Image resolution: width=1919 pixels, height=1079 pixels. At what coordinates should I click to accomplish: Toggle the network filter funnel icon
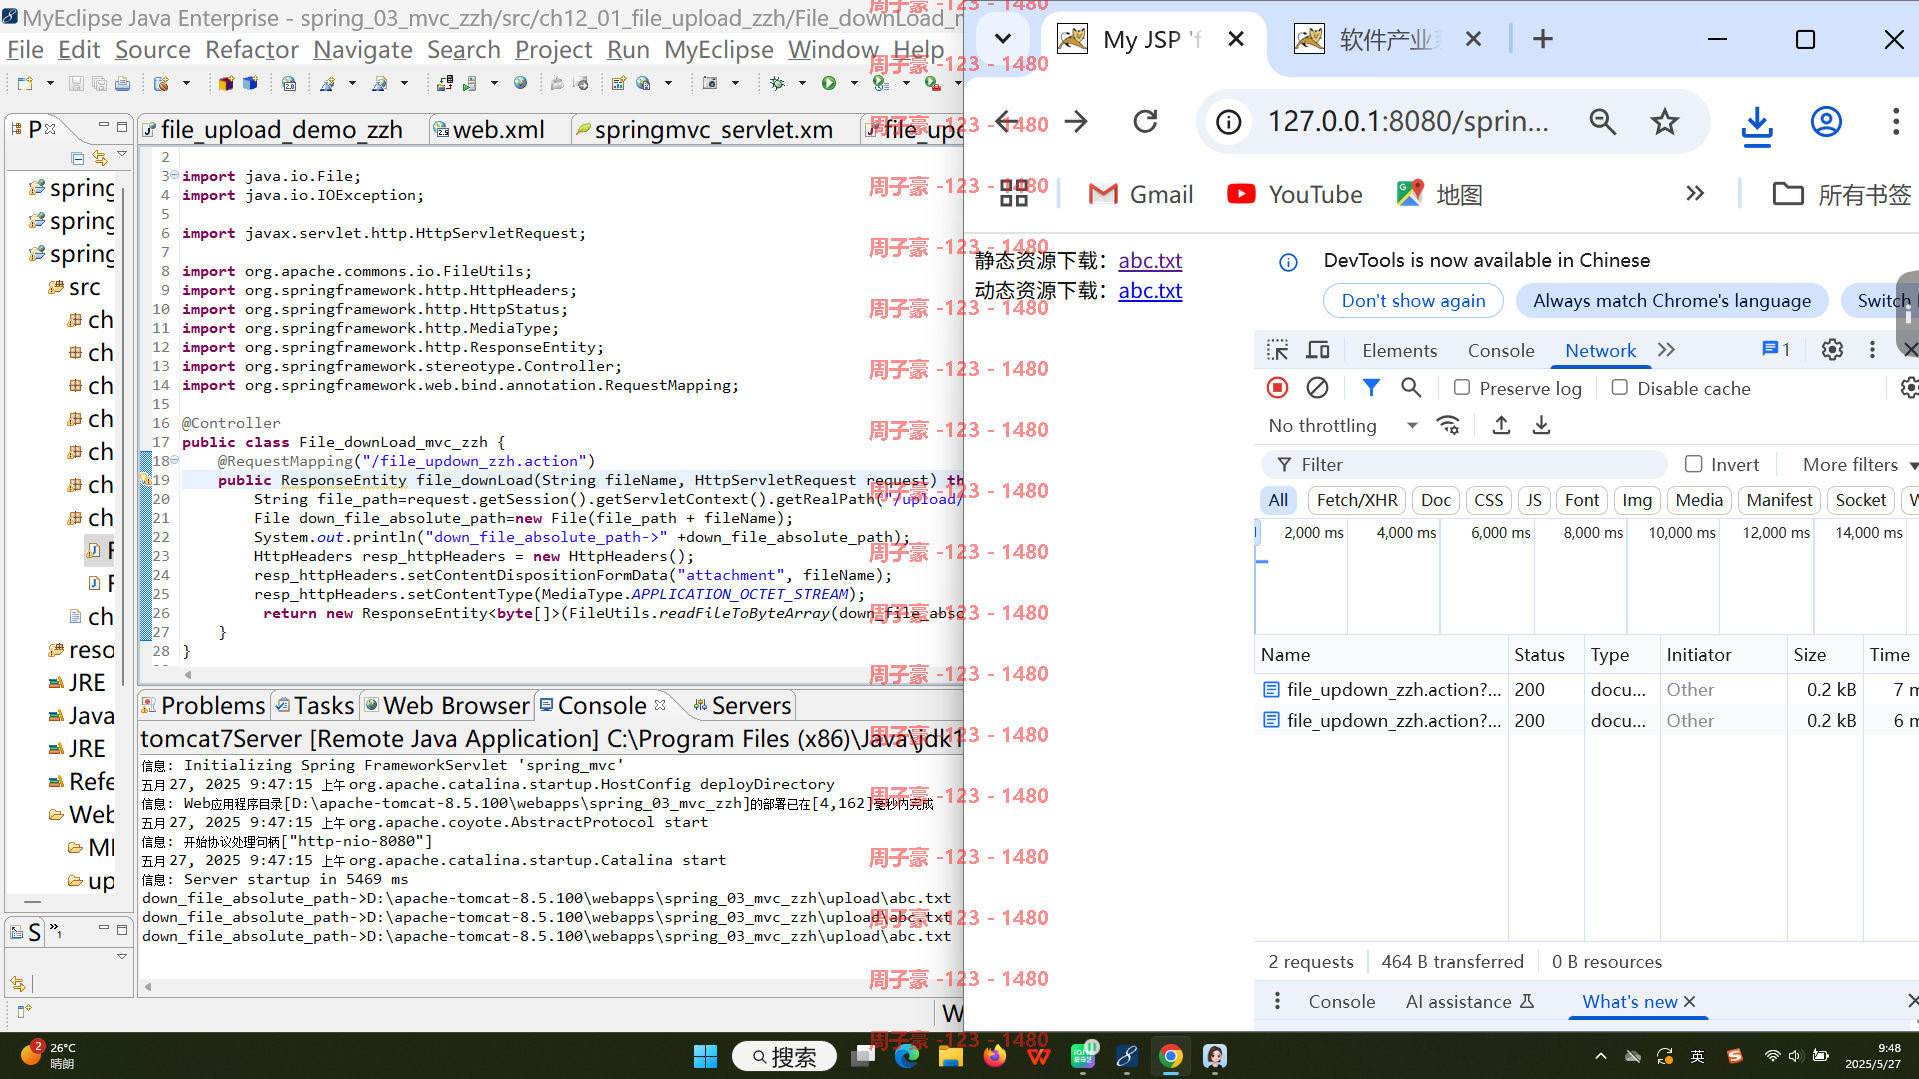click(x=1371, y=388)
